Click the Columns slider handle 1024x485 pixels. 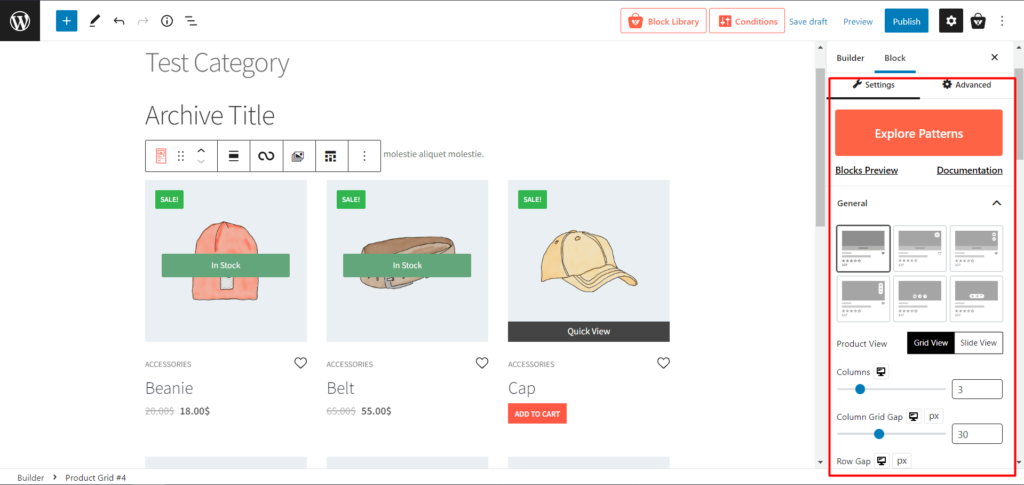point(860,390)
